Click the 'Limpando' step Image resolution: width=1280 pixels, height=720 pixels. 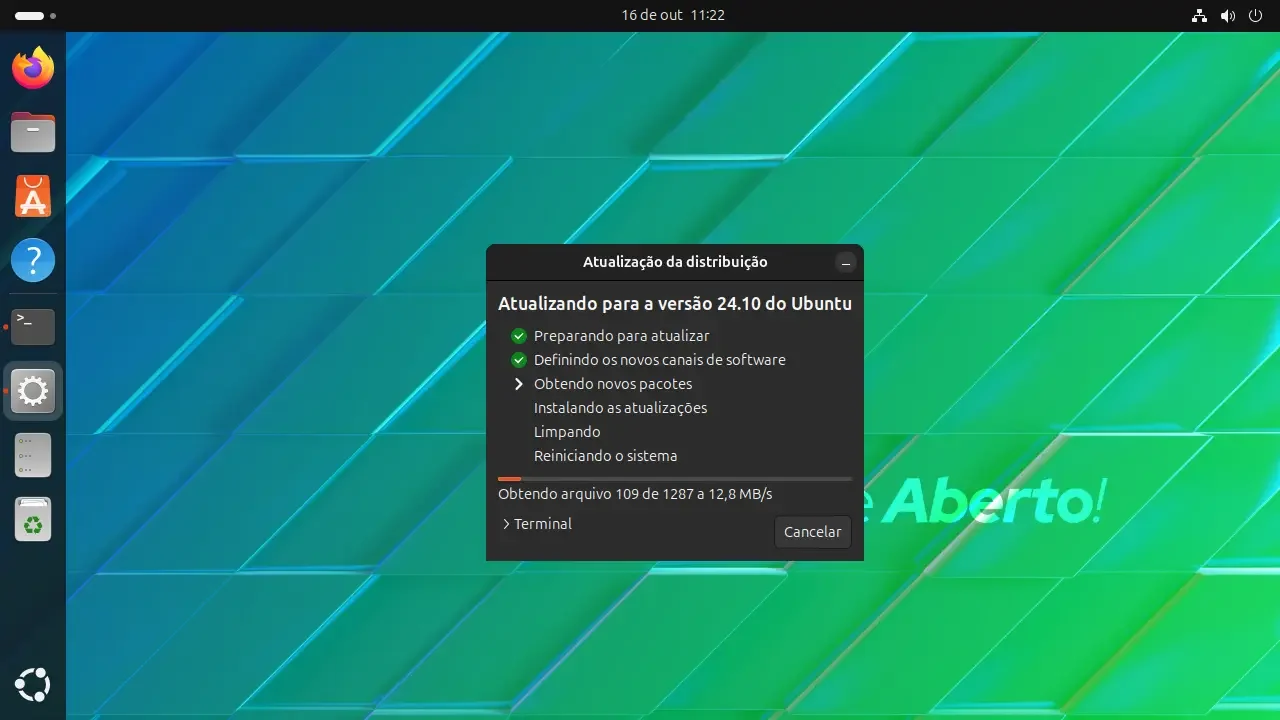click(567, 432)
